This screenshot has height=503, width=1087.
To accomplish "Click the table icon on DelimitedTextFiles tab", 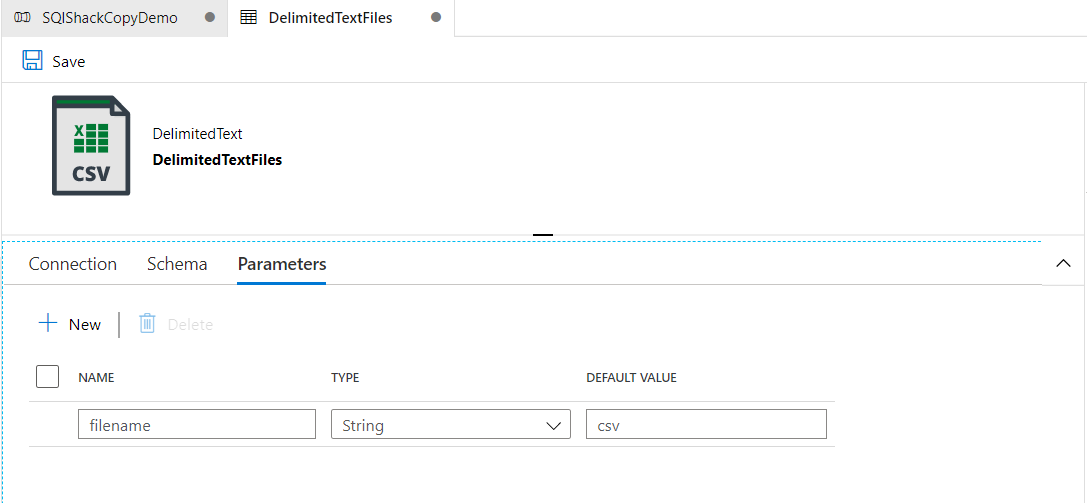I will (x=249, y=18).
